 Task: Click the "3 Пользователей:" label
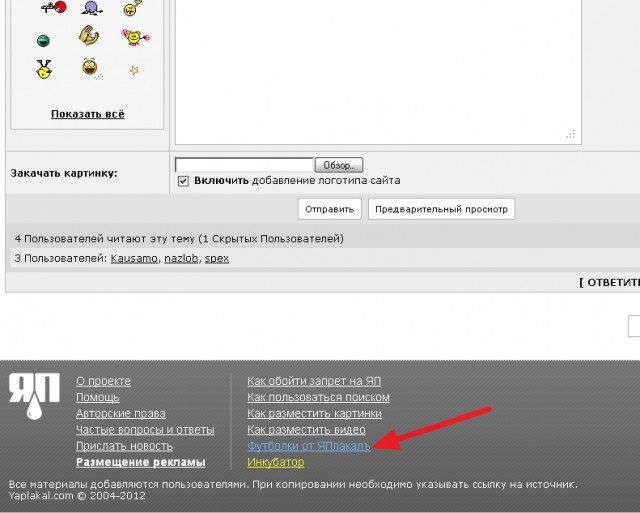click(61, 258)
